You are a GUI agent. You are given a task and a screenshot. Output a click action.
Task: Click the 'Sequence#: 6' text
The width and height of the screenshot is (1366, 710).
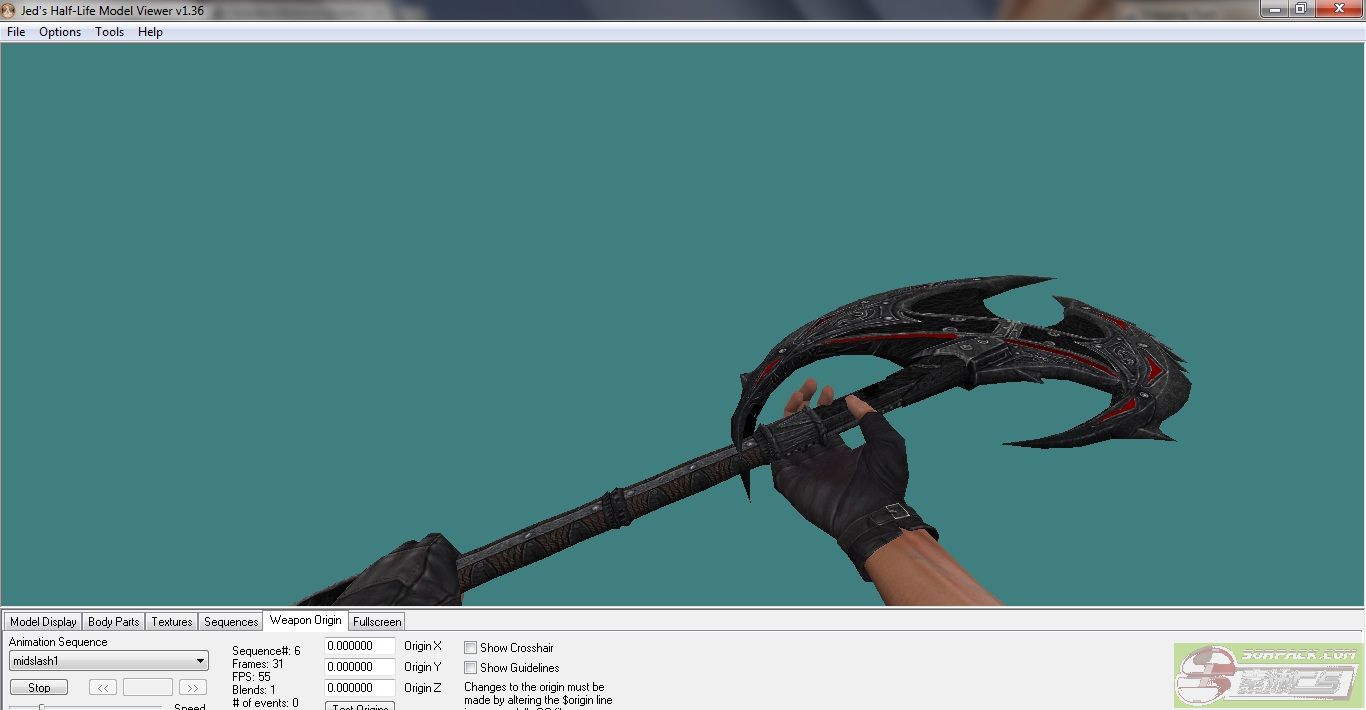tap(266, 651)
